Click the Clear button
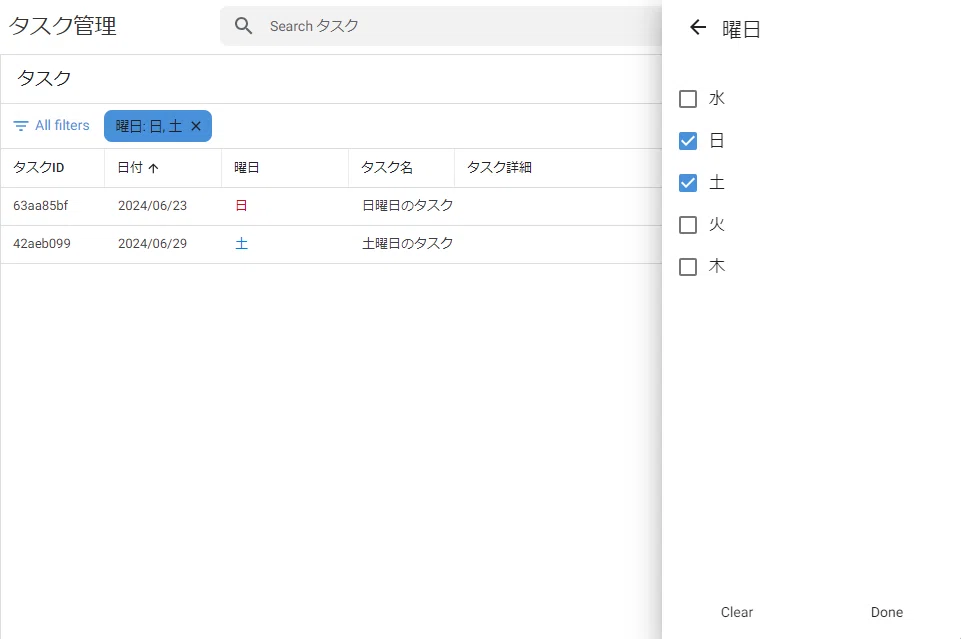 pyautogui.click(x=737, y=612)
